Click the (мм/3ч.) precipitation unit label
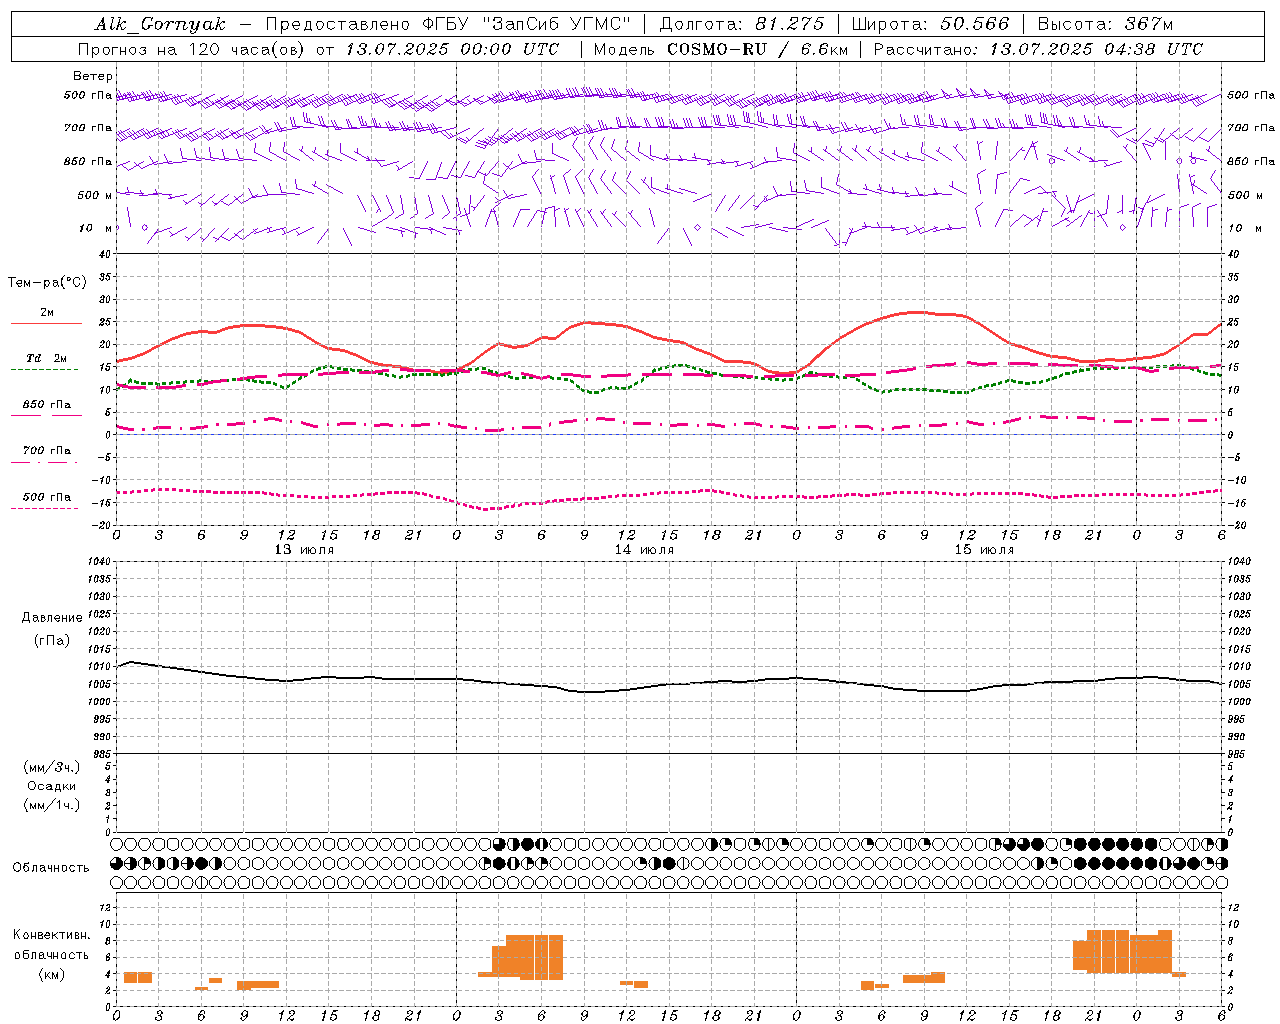 click(x=52, y=767)
